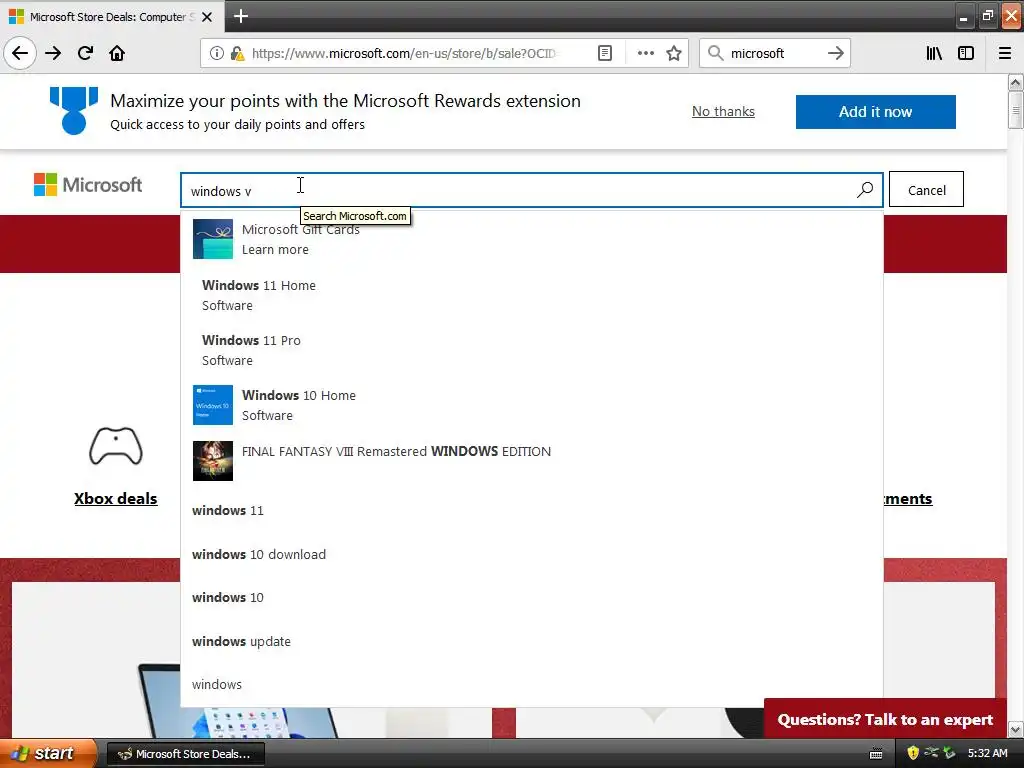Screen dimensions: 1024x768
Task: Submit browser search with the arrow
Action: (x=835, y=53)
